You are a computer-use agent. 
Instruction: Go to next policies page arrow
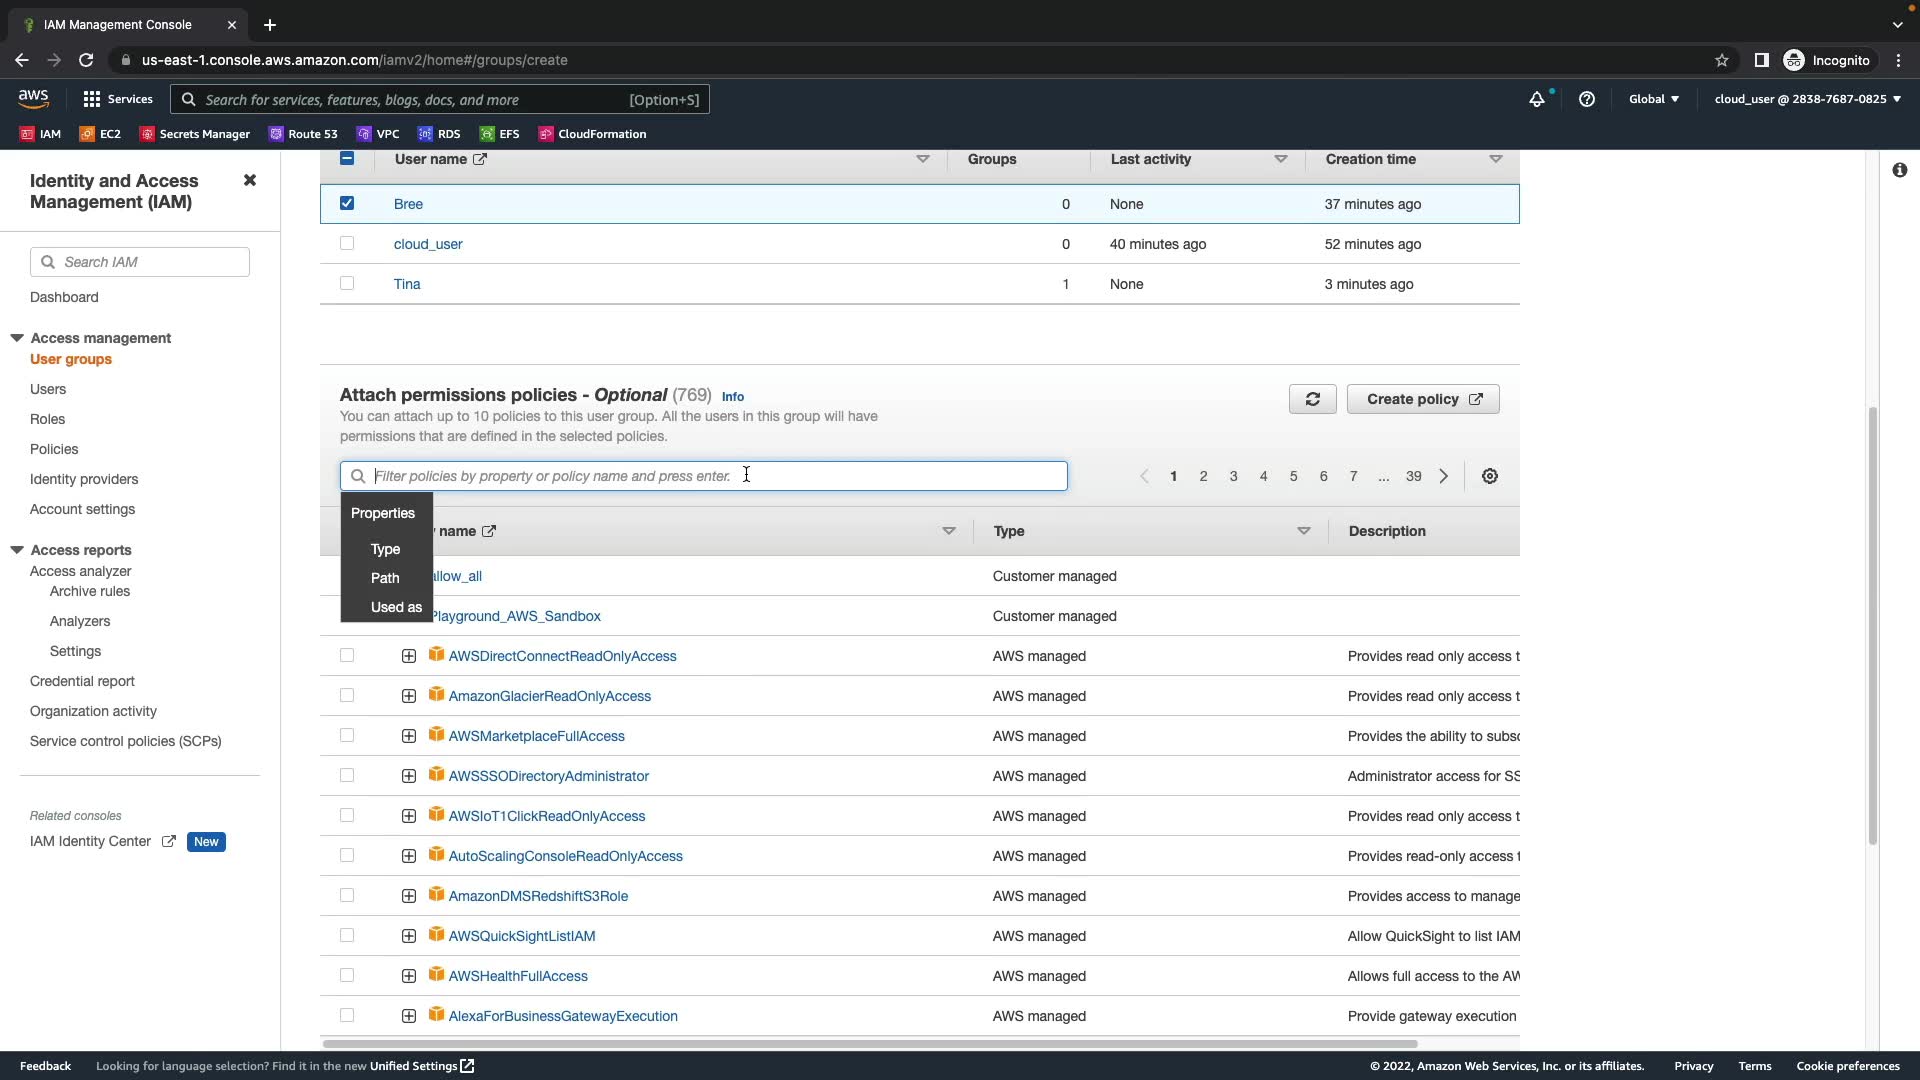pos(1443,476)
